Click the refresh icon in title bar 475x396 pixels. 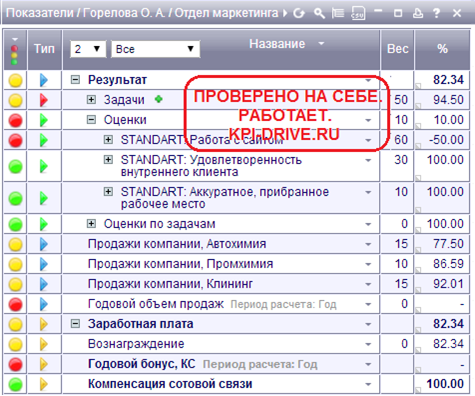click(x=299, y=13)
